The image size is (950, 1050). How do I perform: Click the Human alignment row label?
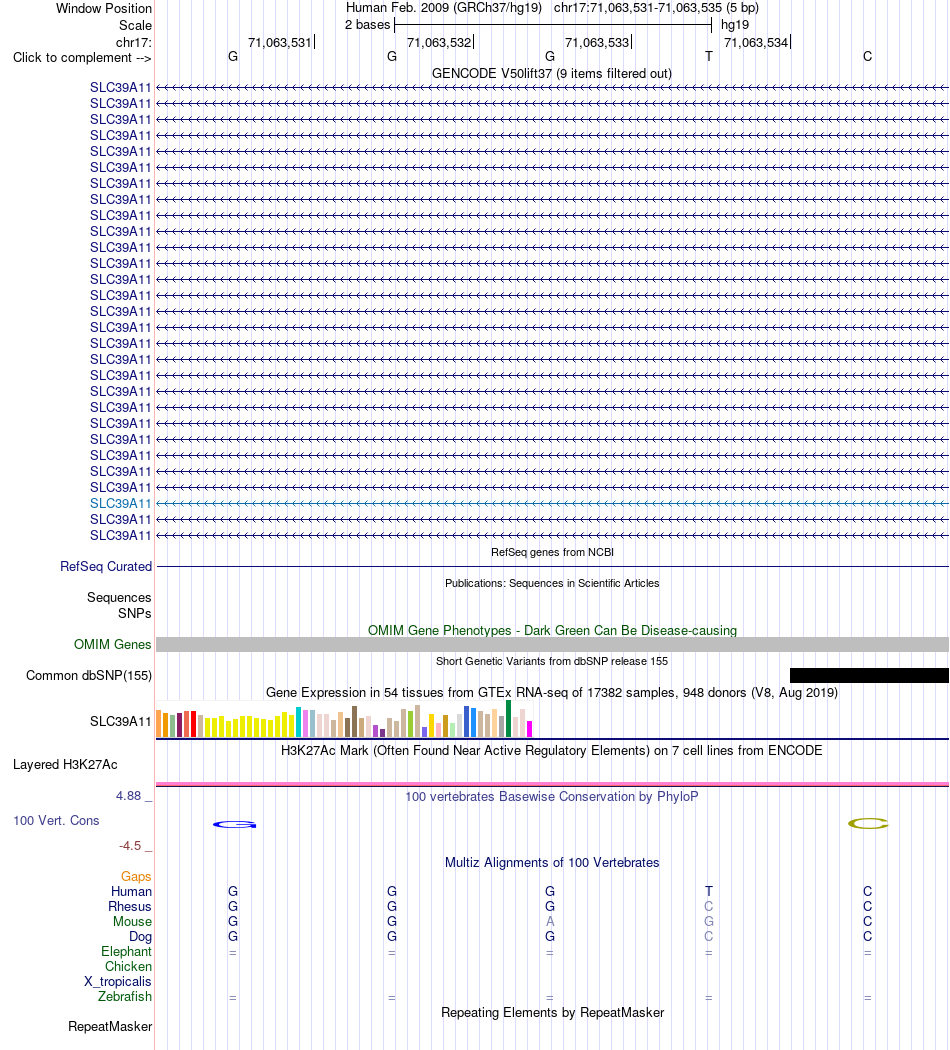tap(131, 892)
